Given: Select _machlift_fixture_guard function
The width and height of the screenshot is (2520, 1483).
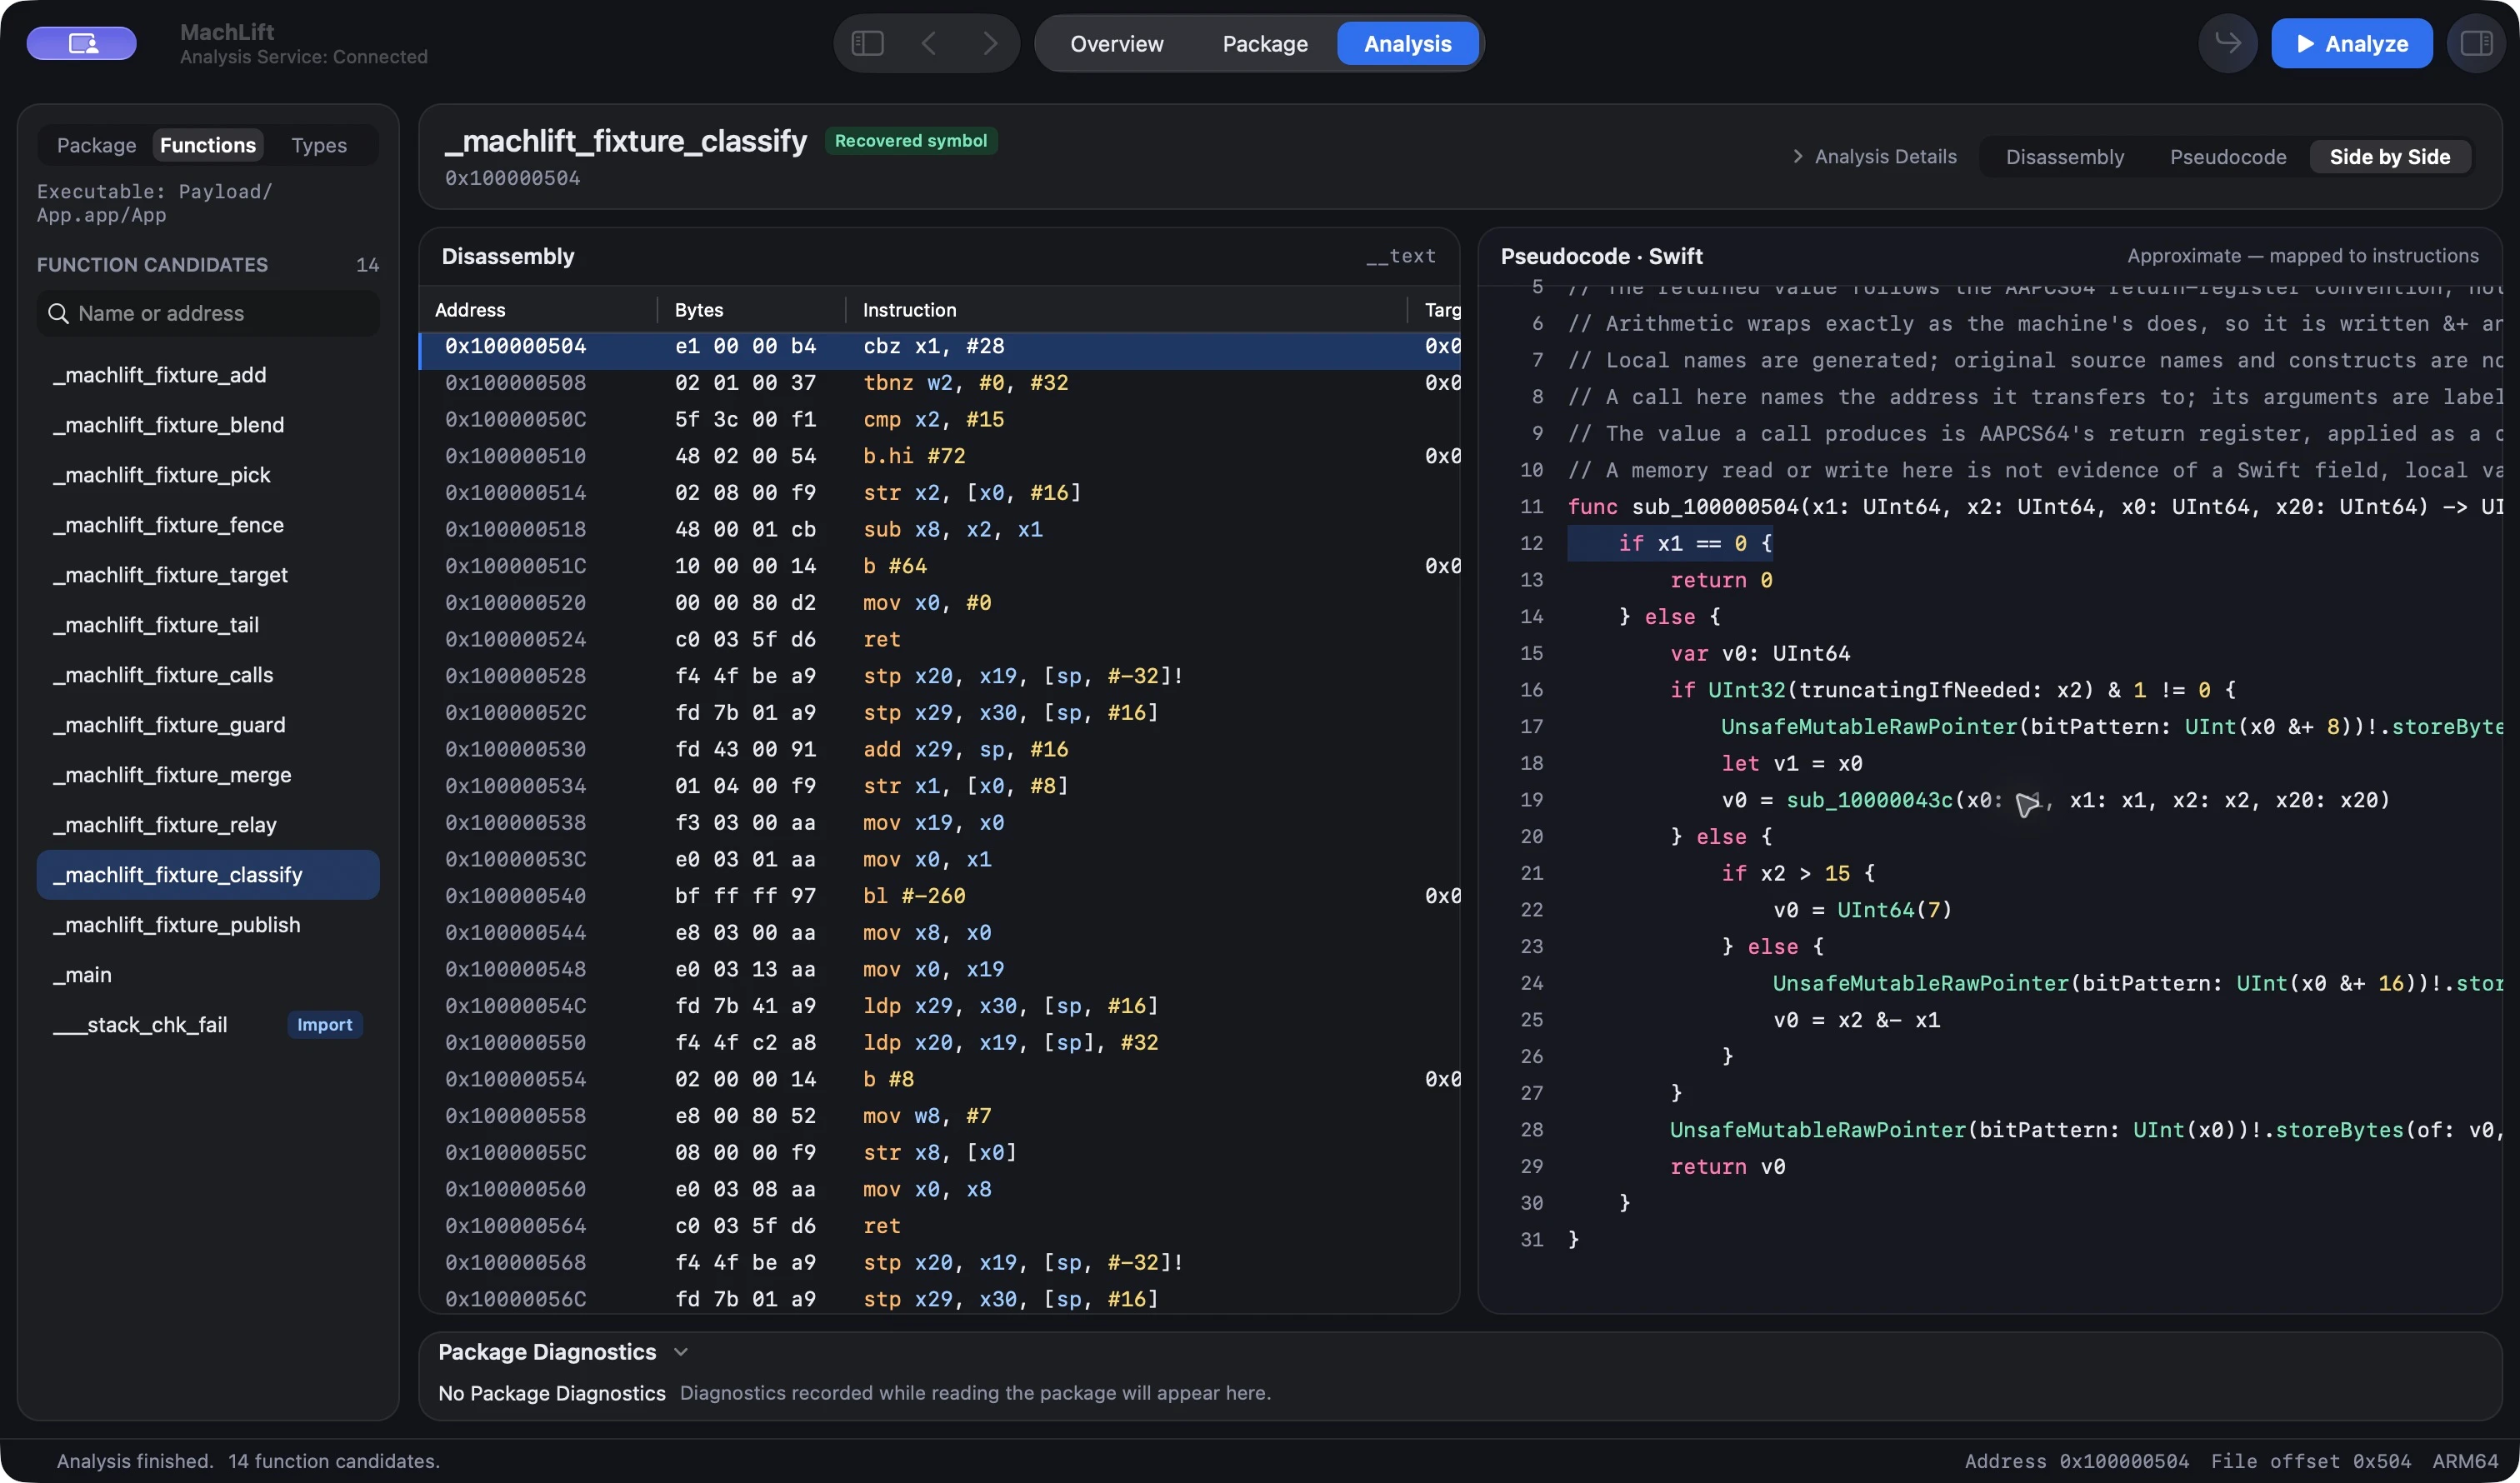Looking at the screenshot, I should click(208, 725).
